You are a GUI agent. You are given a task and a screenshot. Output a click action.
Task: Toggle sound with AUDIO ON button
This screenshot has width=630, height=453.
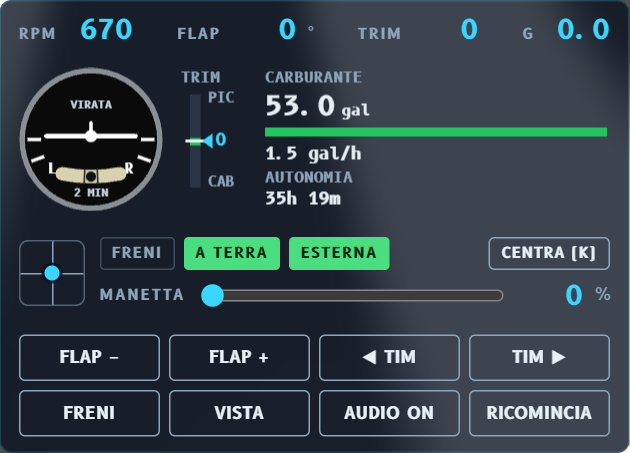[389, 413]
